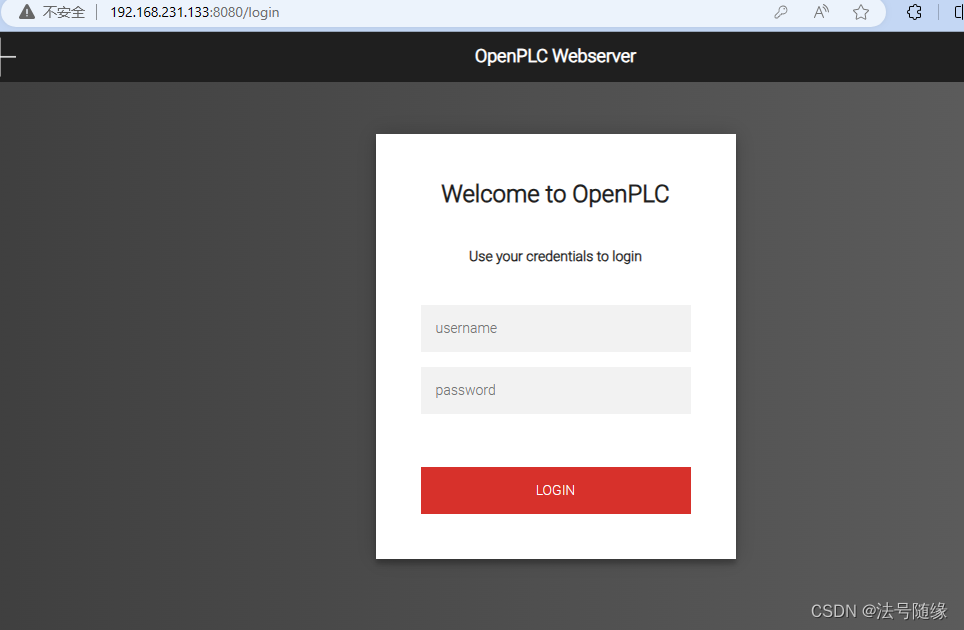Click the address bar URL 192.168.231.133:8080/login

coord(194,12)
